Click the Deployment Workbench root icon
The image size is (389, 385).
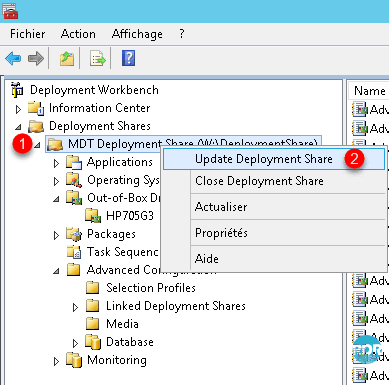[17, 90]
